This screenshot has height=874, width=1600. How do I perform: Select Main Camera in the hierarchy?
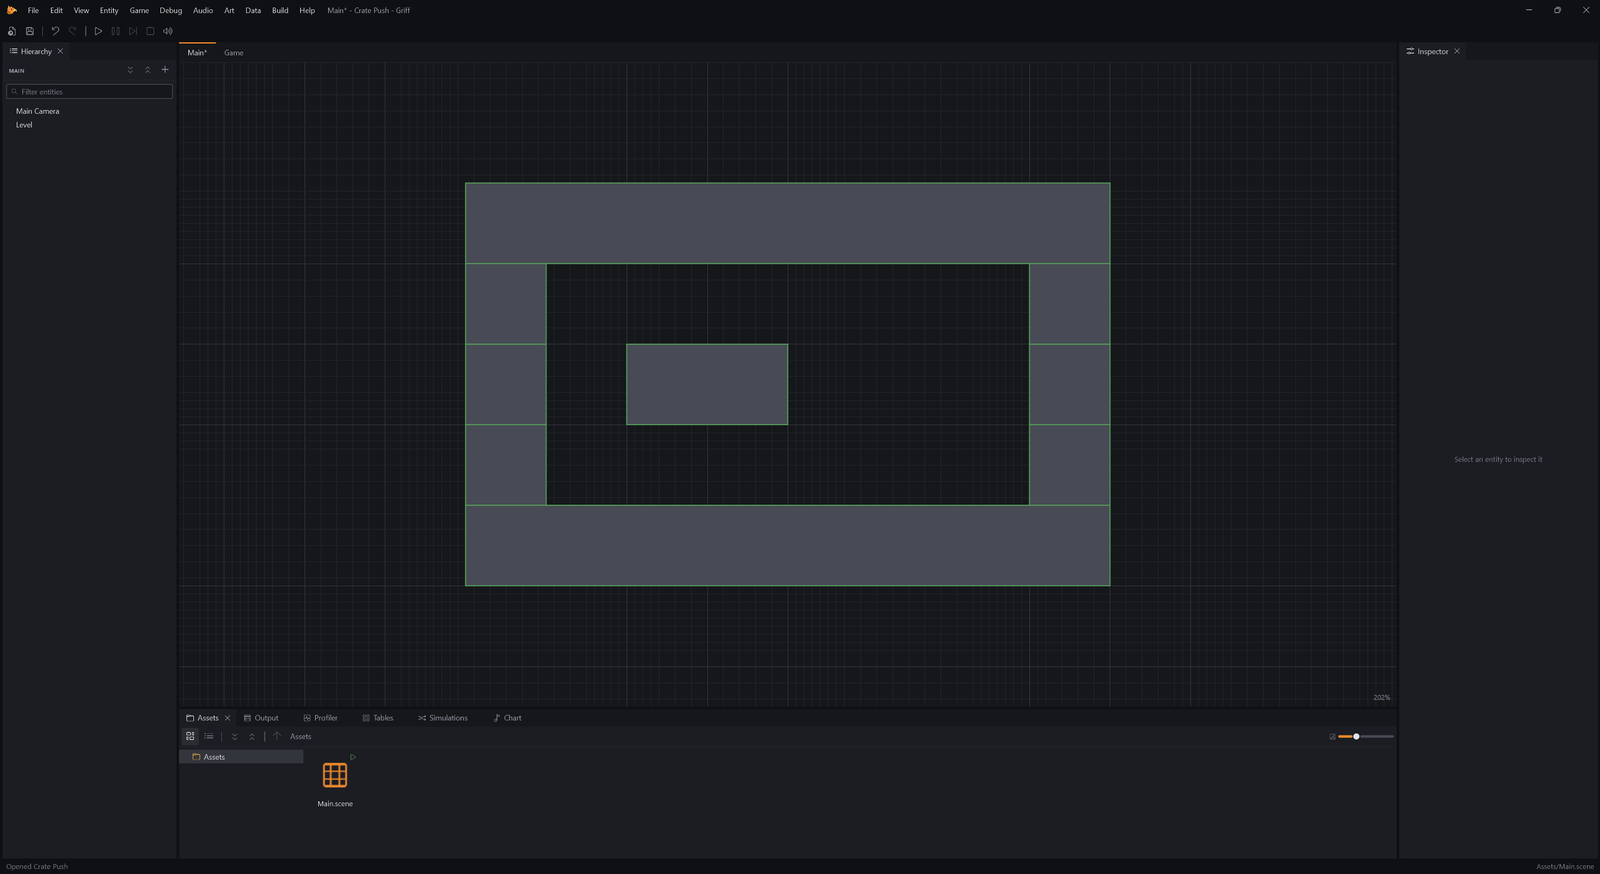[x=38, y=111]
